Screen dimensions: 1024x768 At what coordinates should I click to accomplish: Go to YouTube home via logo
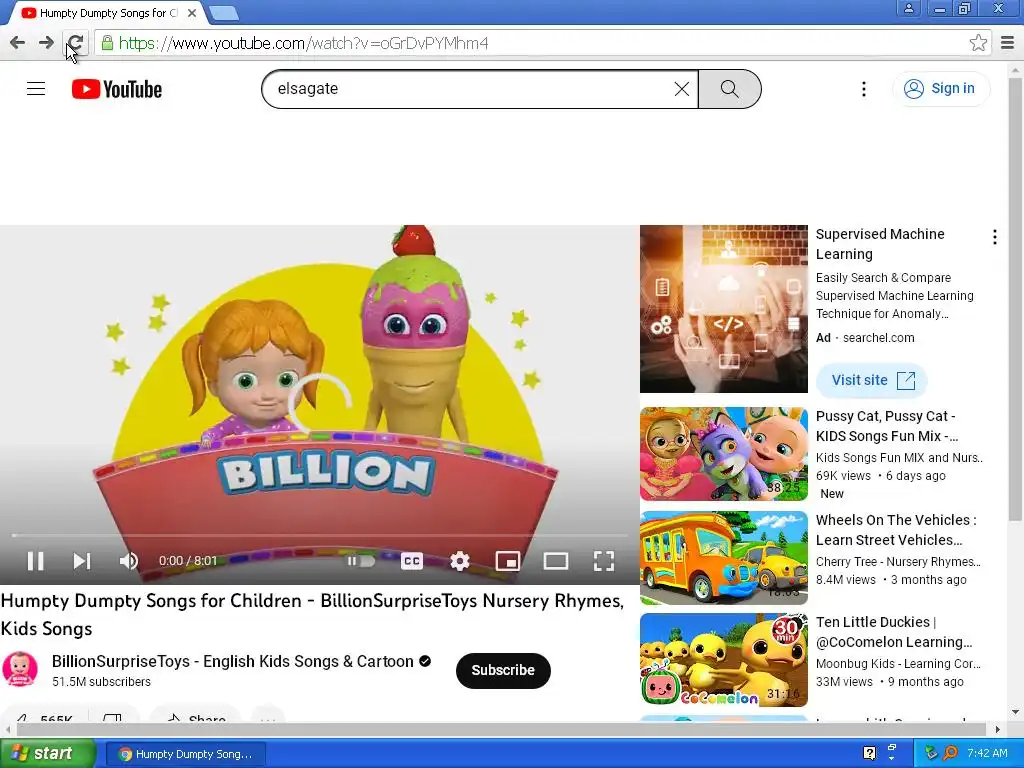[117, 89]
